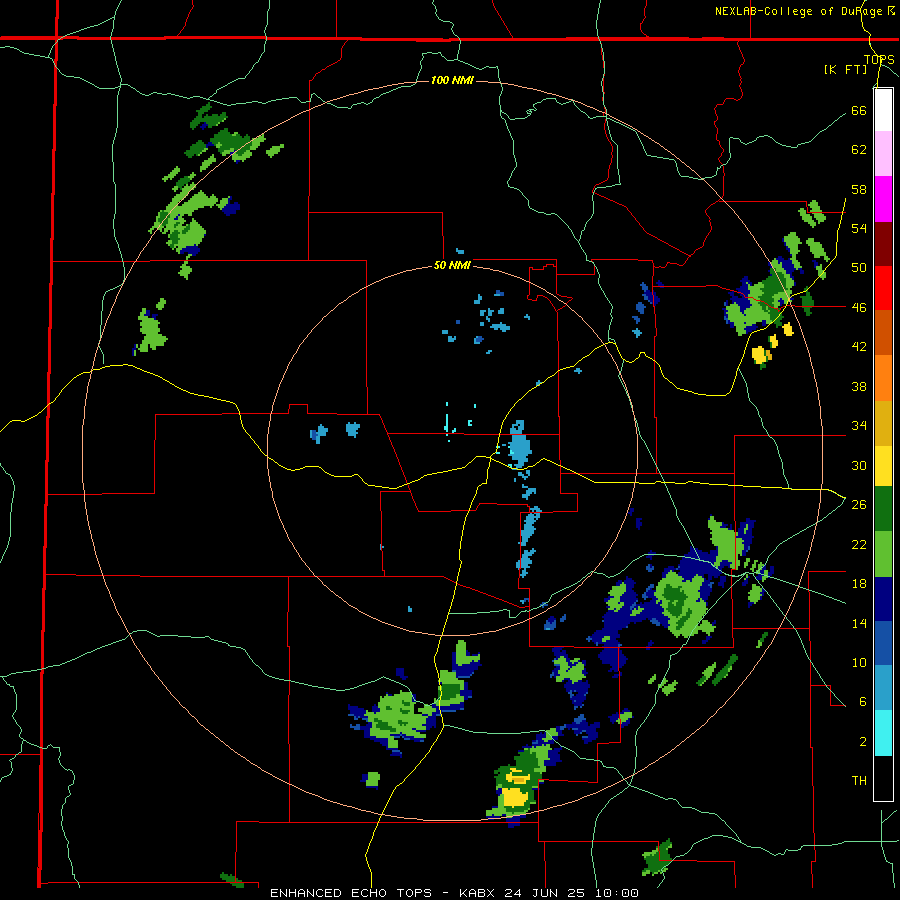Click the '26' legend value
The height and width of the screenshot is (900, 900).
tap(859, 505)
